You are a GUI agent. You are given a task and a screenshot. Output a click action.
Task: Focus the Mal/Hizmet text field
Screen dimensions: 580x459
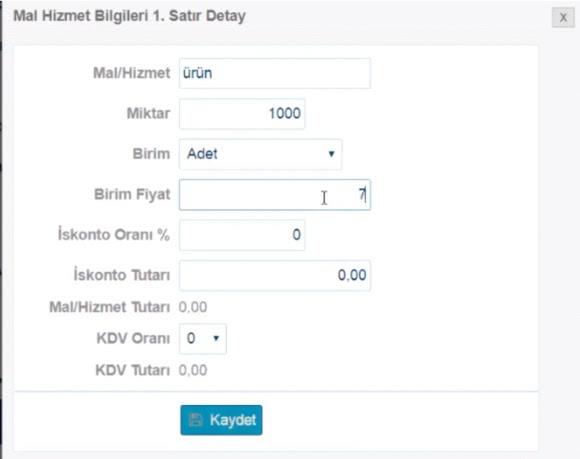click(x=275, y=73)
